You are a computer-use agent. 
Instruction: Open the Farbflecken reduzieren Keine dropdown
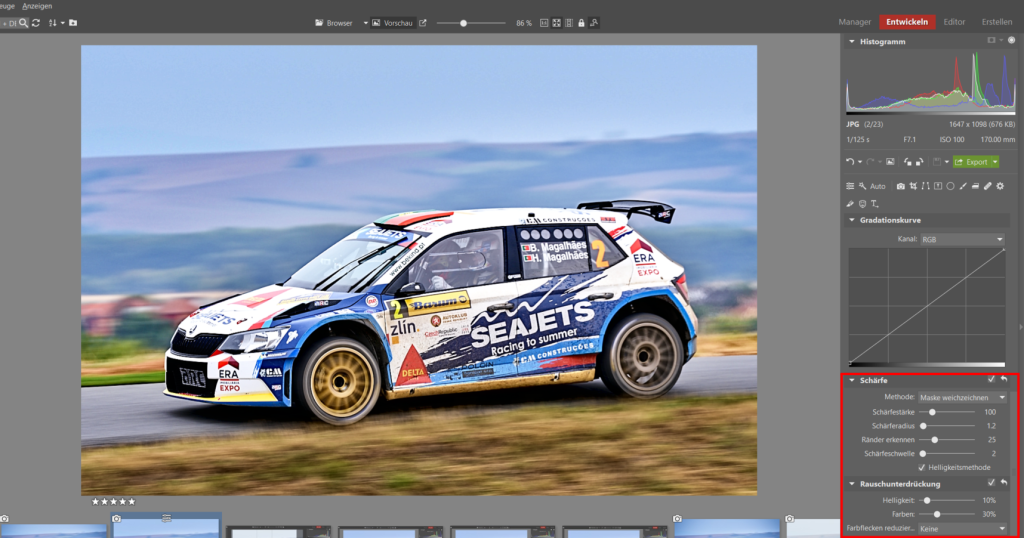963,529
